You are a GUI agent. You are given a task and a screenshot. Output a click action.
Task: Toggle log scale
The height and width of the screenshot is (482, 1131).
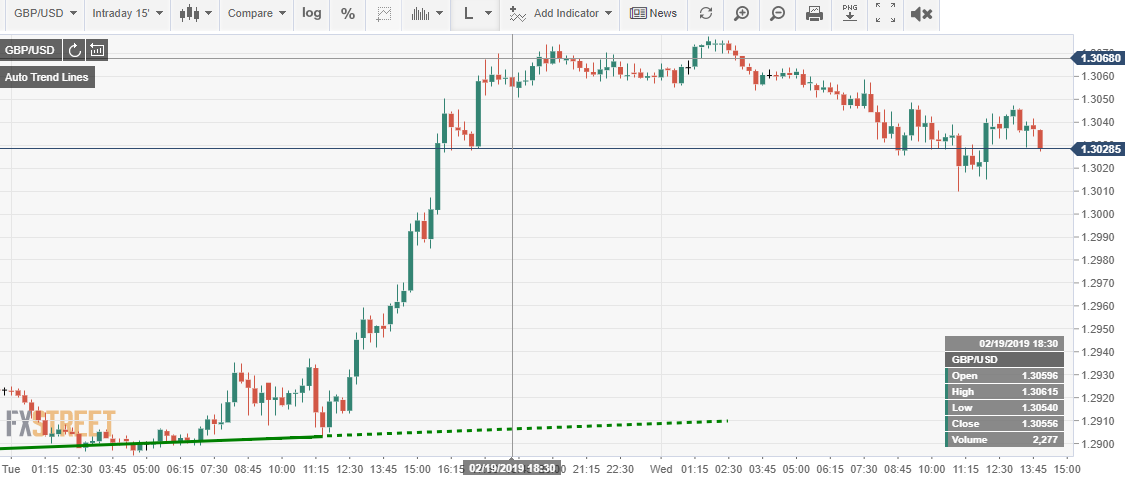point(312,14)
